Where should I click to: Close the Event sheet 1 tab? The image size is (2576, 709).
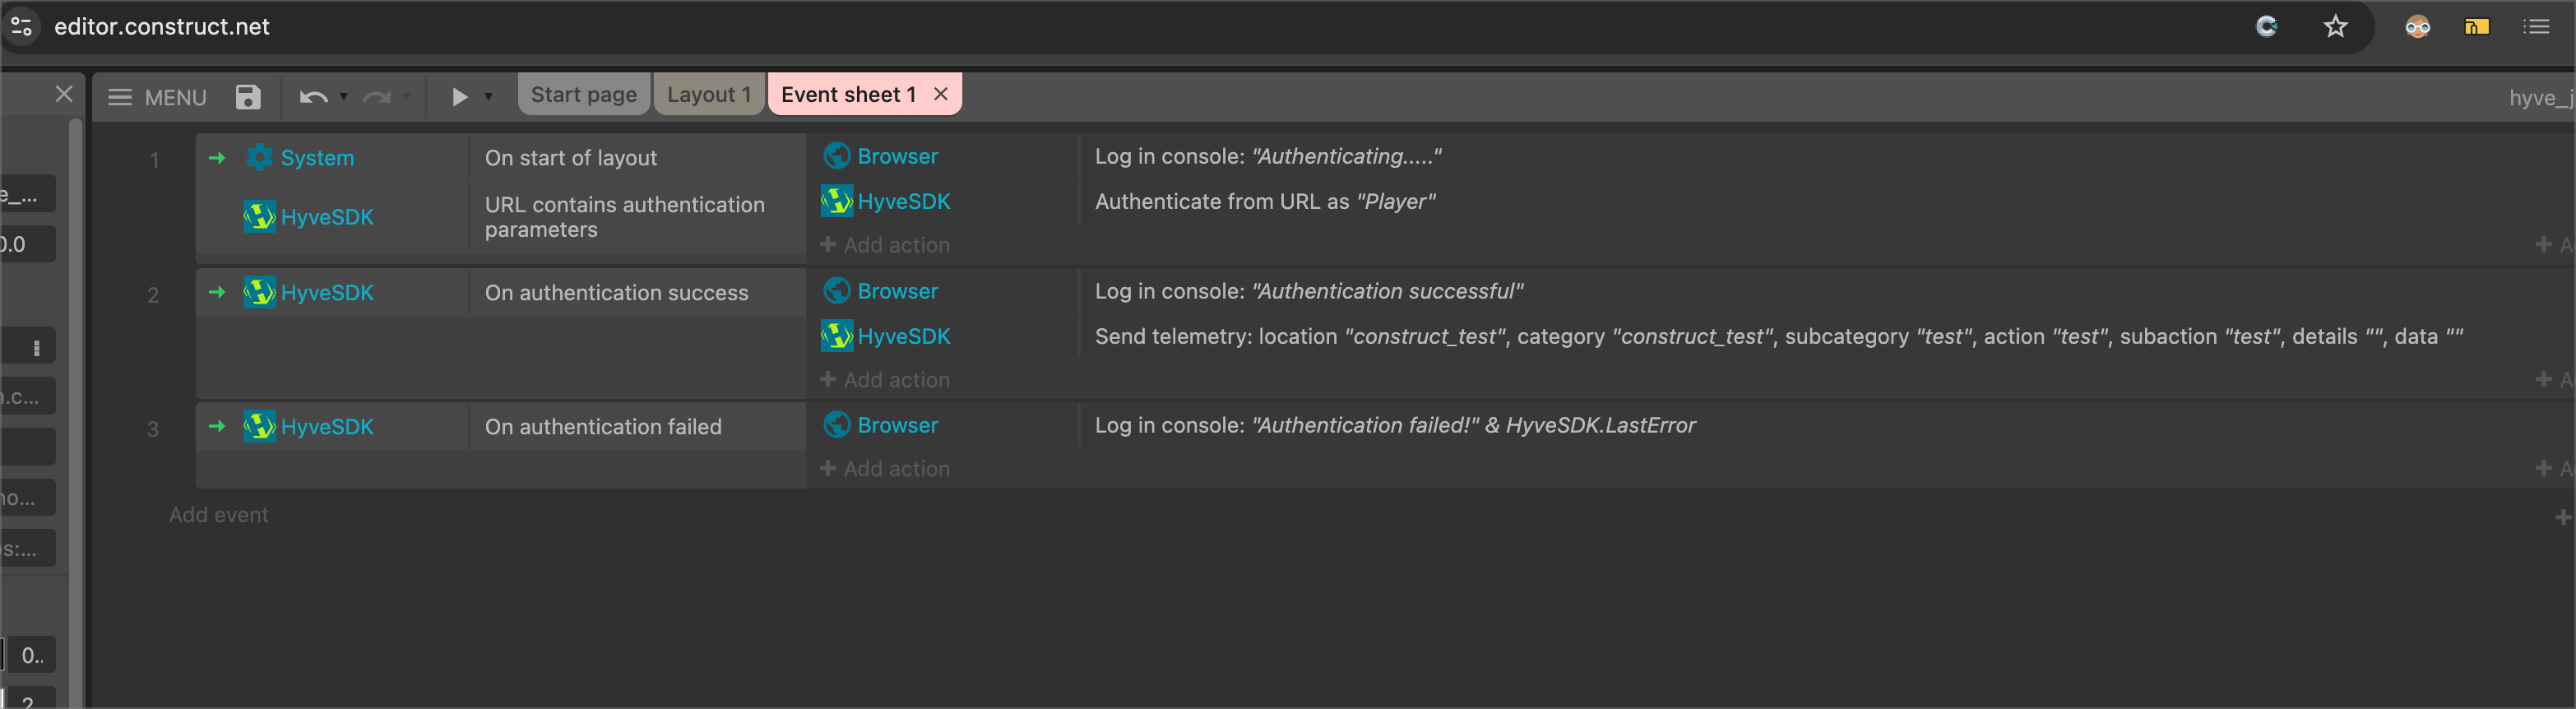point(940,94)
